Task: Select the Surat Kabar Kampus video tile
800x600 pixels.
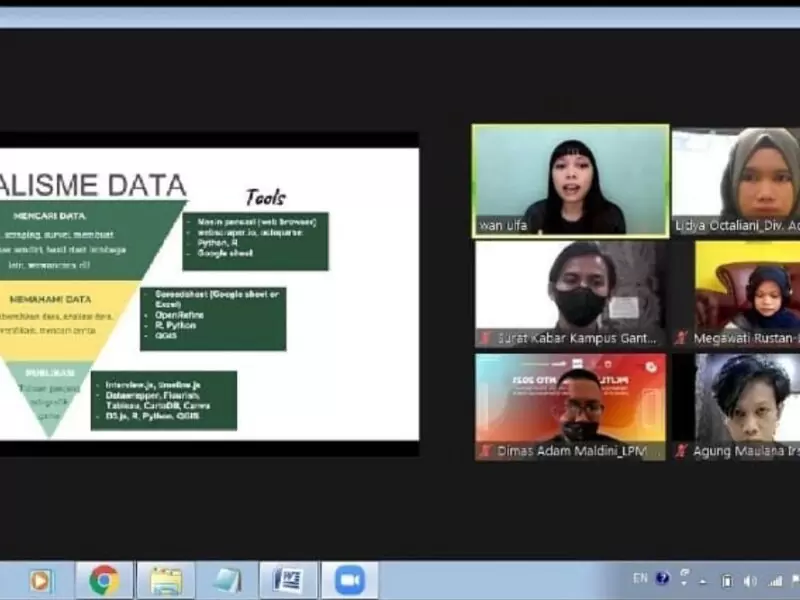Action: (x=570, y=294)
